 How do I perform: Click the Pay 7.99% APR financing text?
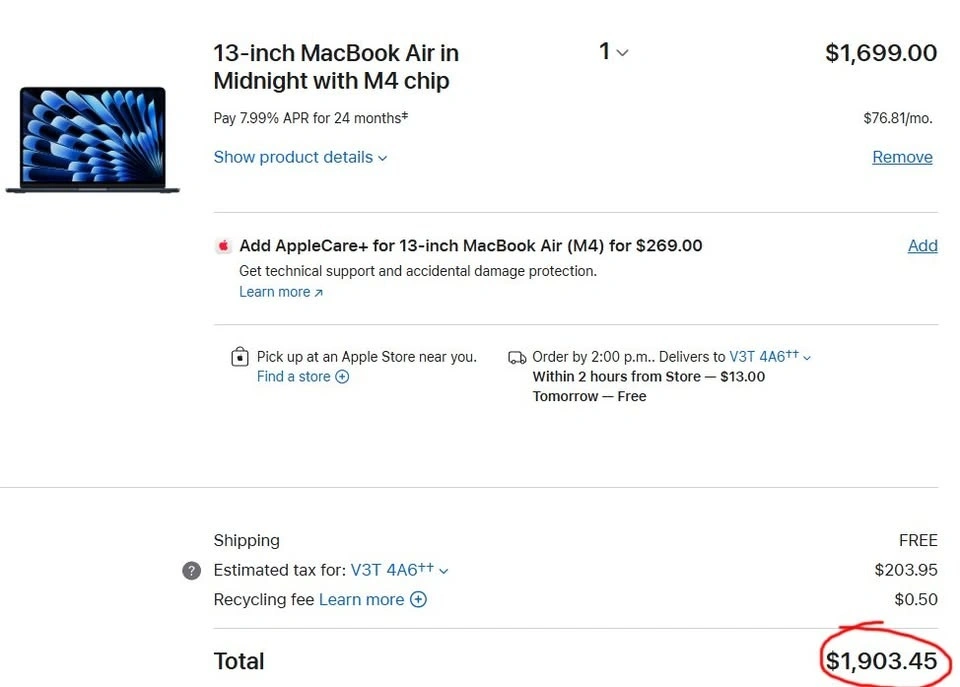pyautogui.click(x=310, y=118)
